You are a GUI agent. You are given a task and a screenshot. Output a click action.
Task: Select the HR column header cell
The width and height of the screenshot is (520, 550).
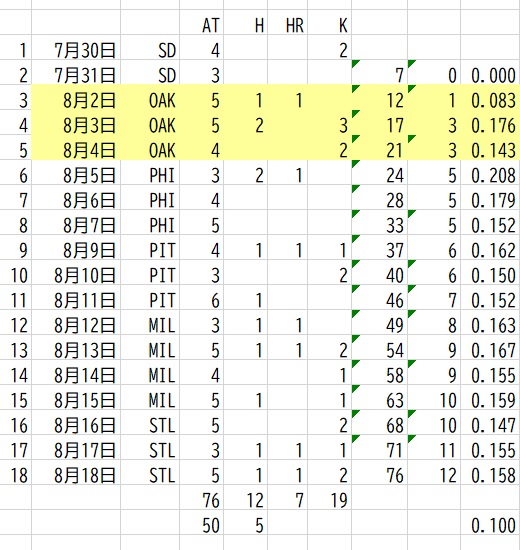click(288, 22)
